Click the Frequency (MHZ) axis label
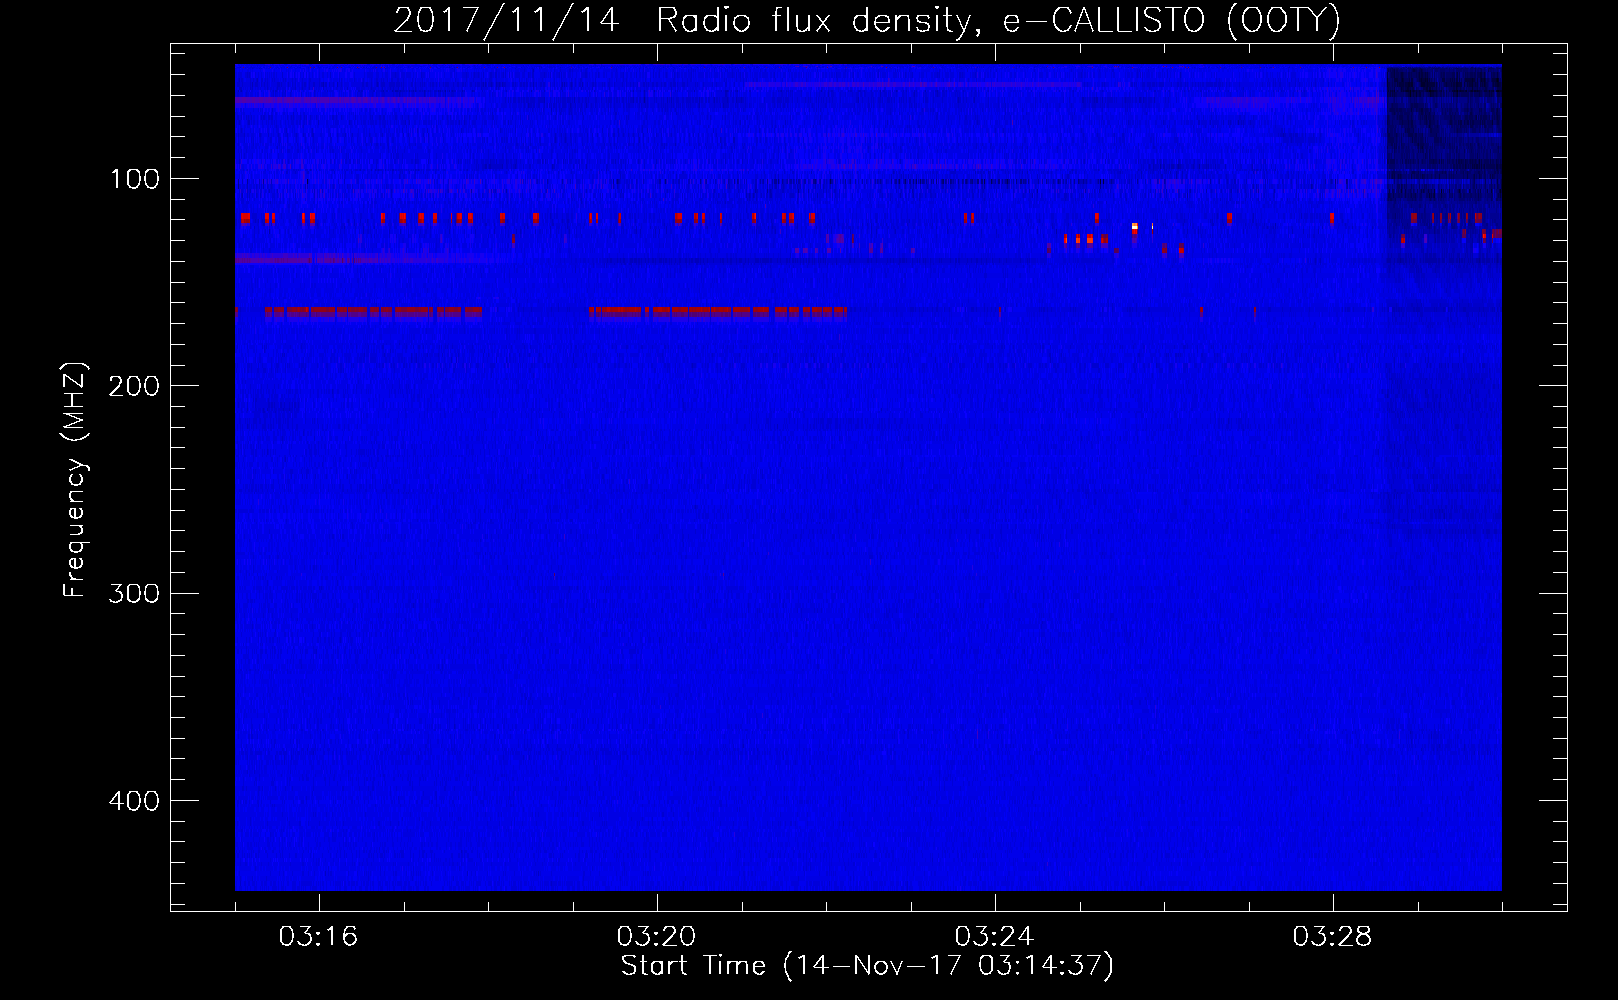The height and width of the screenshot is (1000, 1618). (x=76, y=480)
